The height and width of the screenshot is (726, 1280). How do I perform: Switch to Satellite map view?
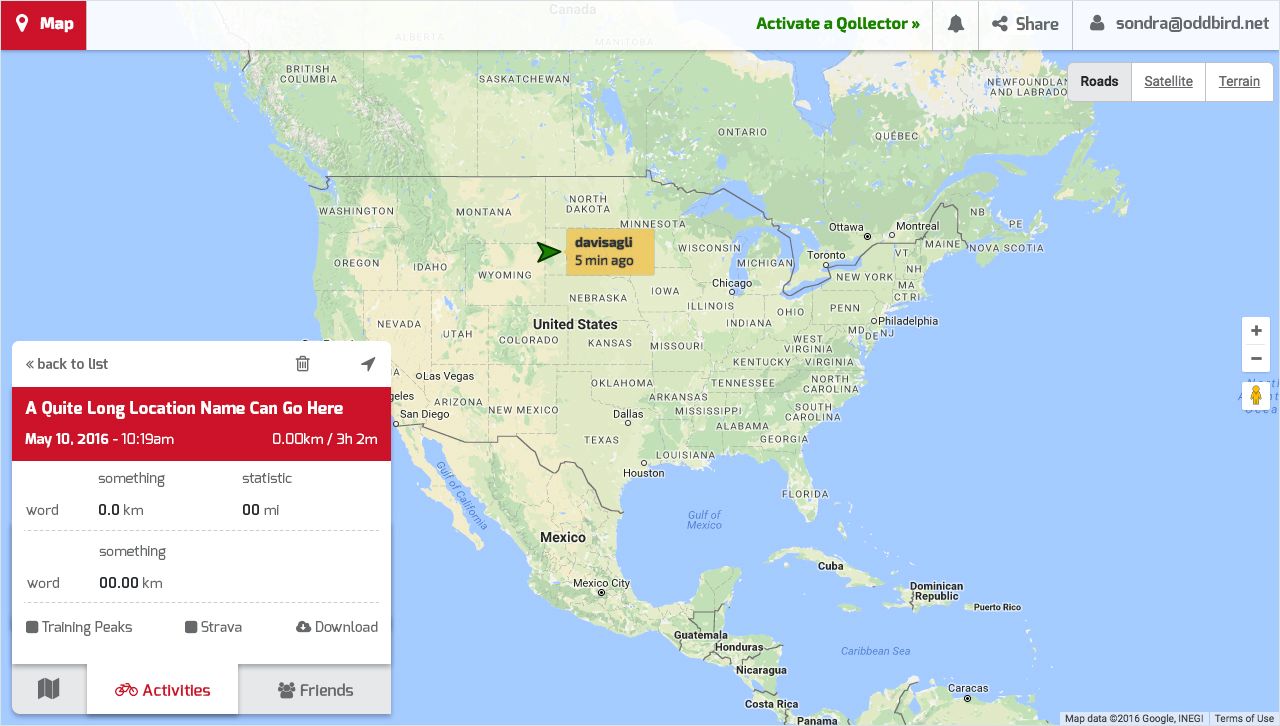point(1168,81)
